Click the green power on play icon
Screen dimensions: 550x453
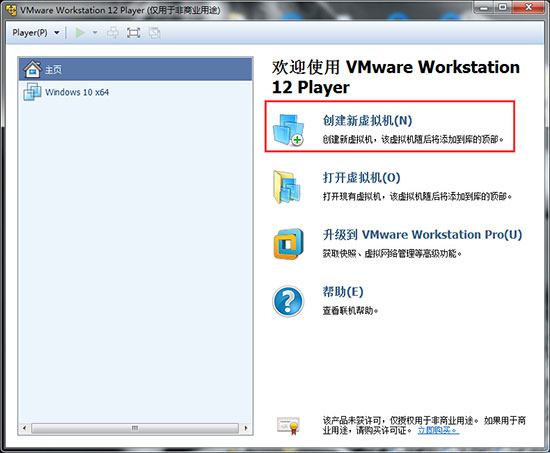pos(80,33)
